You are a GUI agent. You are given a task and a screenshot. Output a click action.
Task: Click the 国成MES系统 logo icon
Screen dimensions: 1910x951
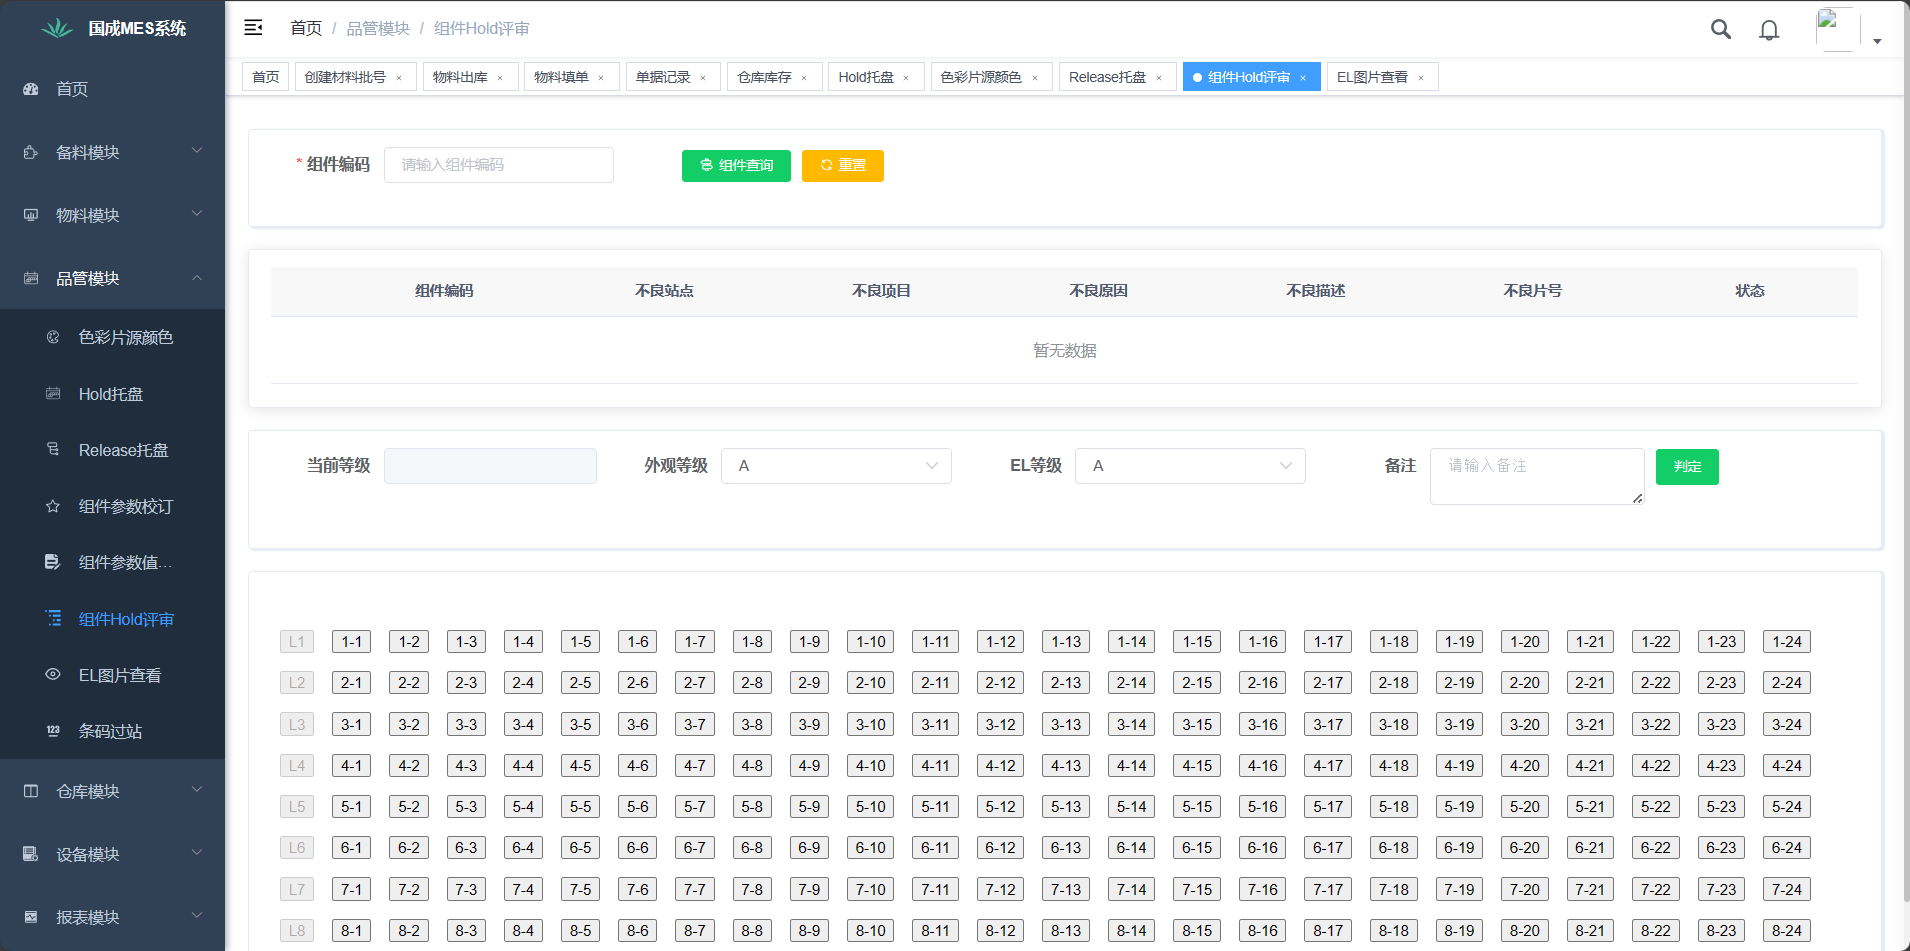(x=57, y=28)
